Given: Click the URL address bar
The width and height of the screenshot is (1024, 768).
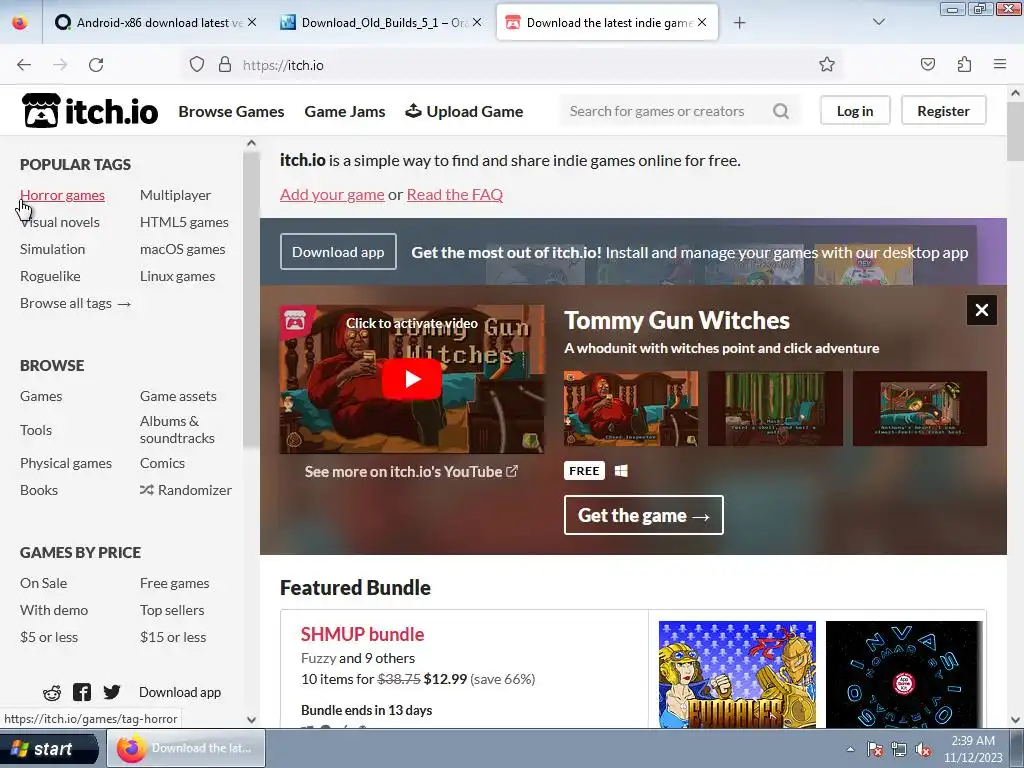Looking at the screenshot, I should (513, 65).
